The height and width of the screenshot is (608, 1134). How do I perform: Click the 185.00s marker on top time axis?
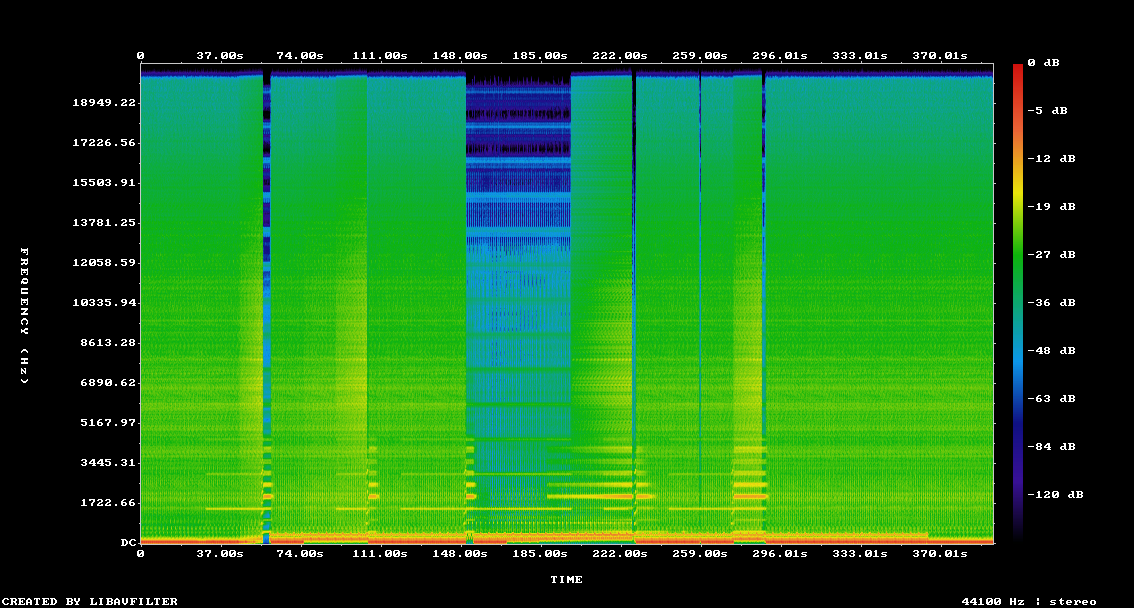(540, 56)
